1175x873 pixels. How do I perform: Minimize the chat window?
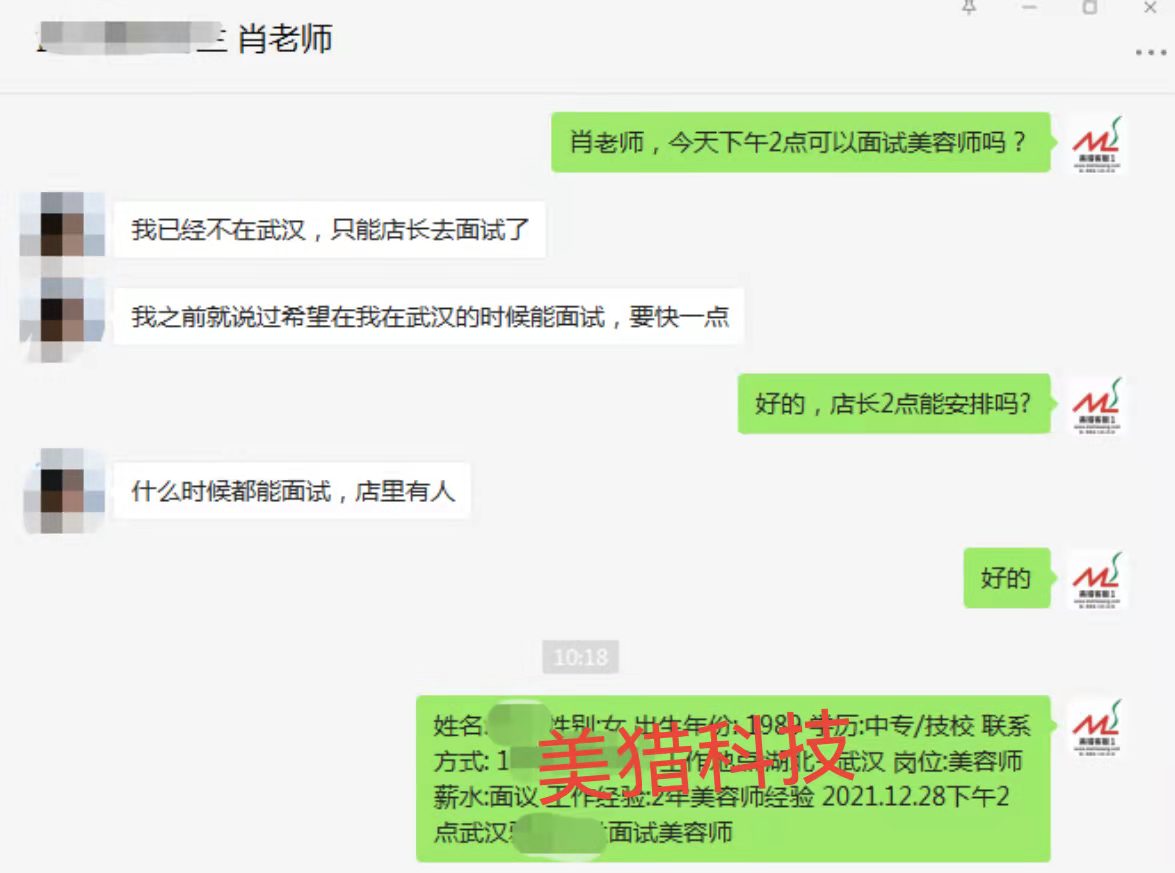point(1030,7)
